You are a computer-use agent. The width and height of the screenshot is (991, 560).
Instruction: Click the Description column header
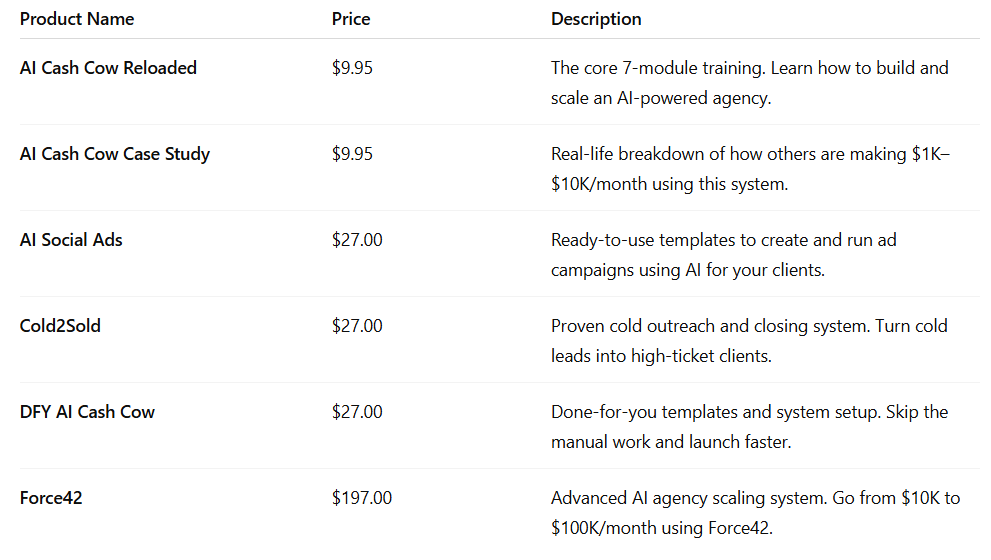(x=596, y=19)
